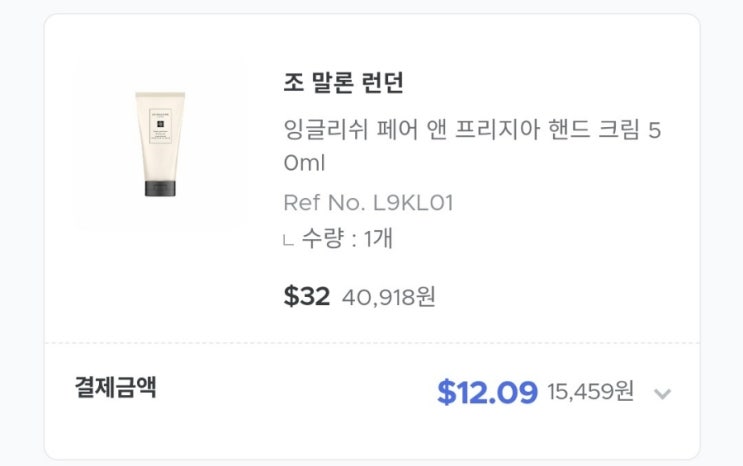The height and width of the screenshot is (466, 743).
Task: Click the 40,918원 won price
Action: (x=388, y=297)
